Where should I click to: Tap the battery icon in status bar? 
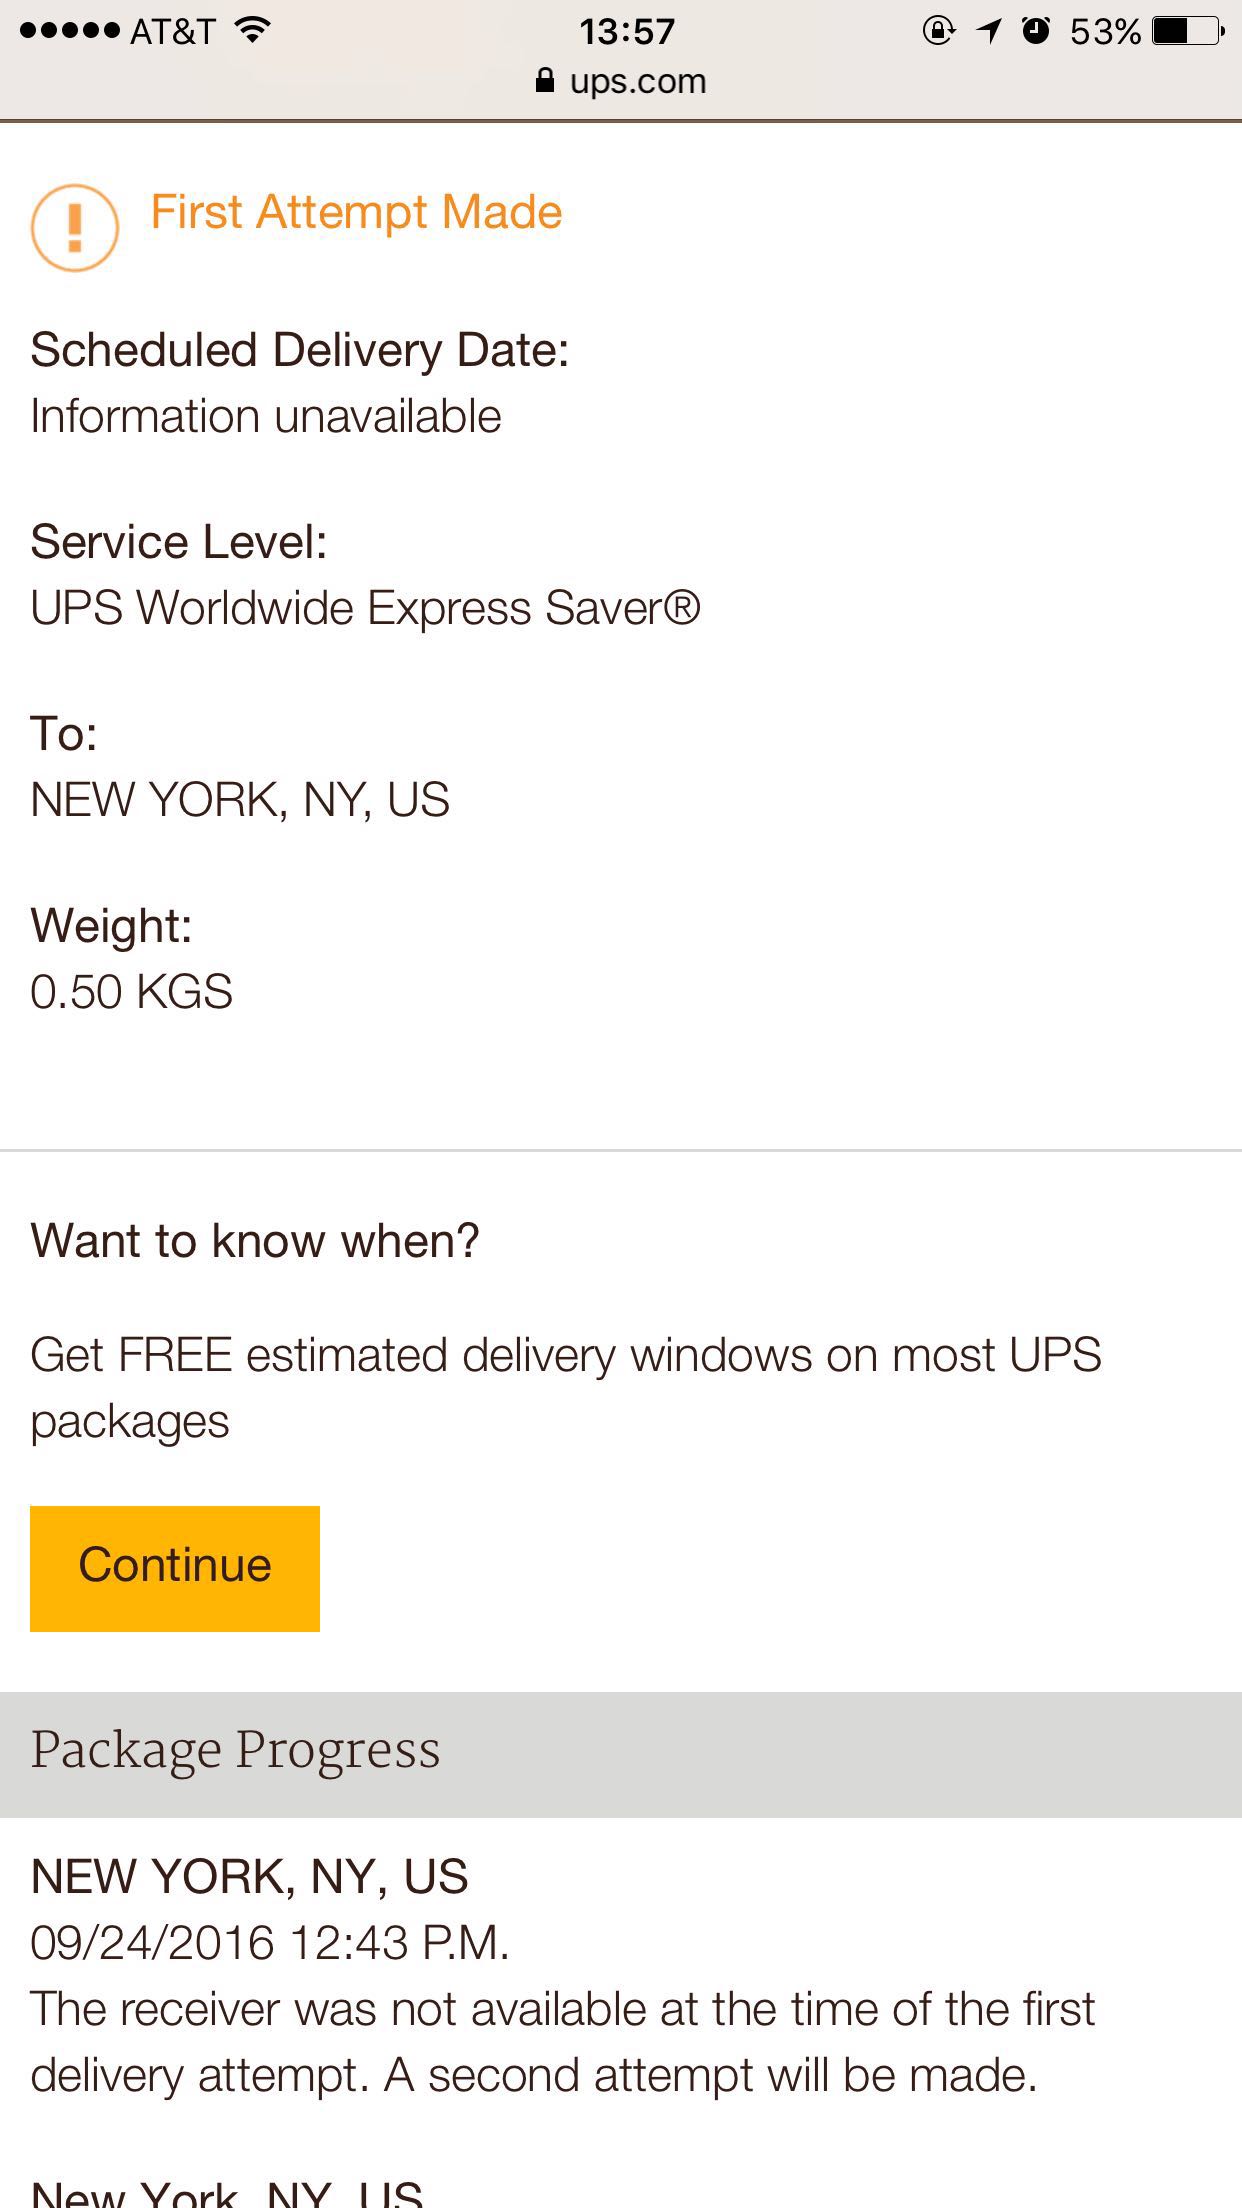point(1188,31)
